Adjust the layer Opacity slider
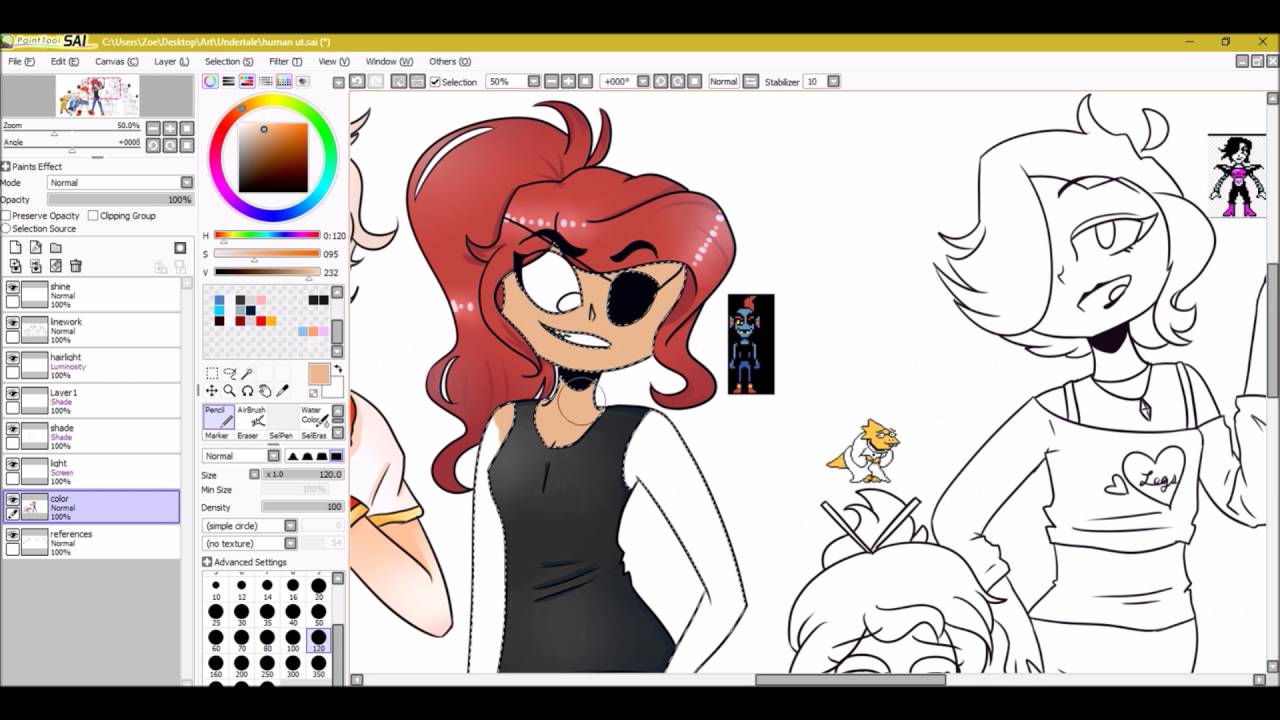The width and height of the screenshot is (1280, 720). pos(120,200)
